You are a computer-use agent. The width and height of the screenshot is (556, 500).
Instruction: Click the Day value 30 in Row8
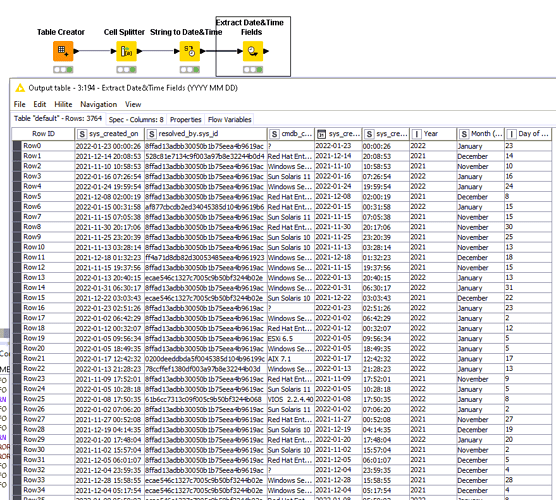pos(528,227)
